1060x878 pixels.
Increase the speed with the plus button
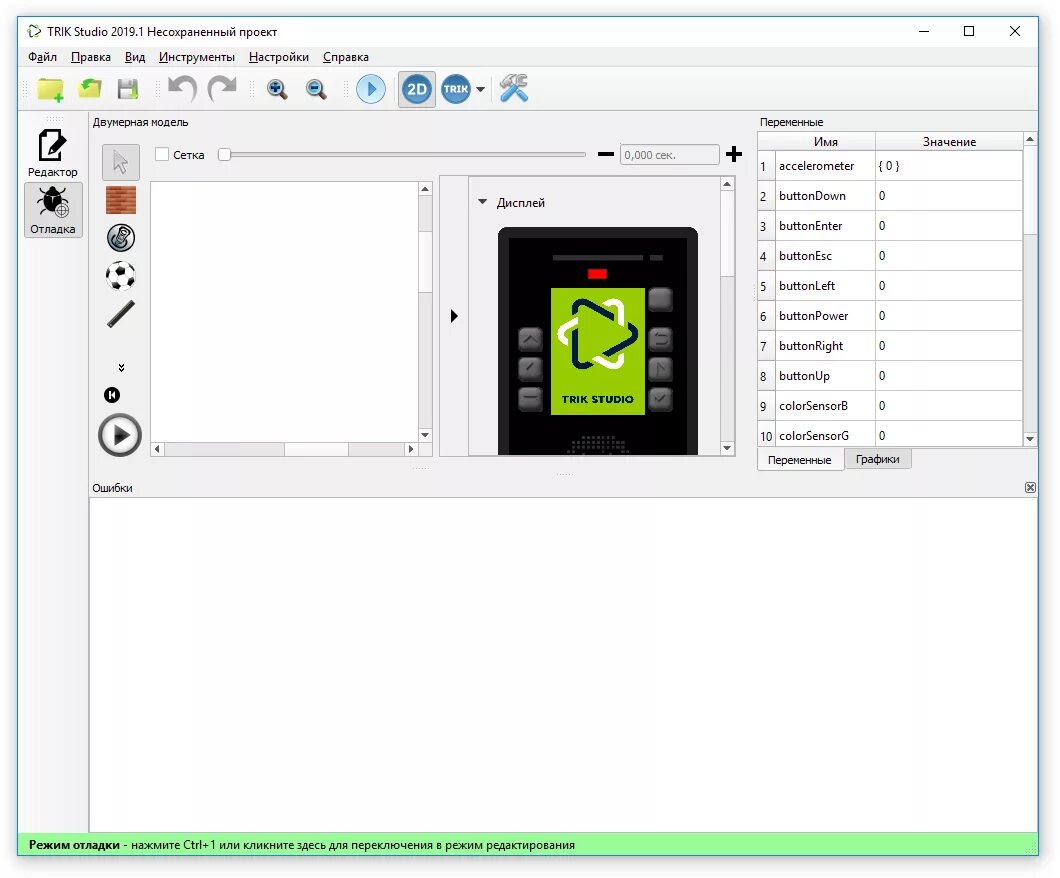734,154
